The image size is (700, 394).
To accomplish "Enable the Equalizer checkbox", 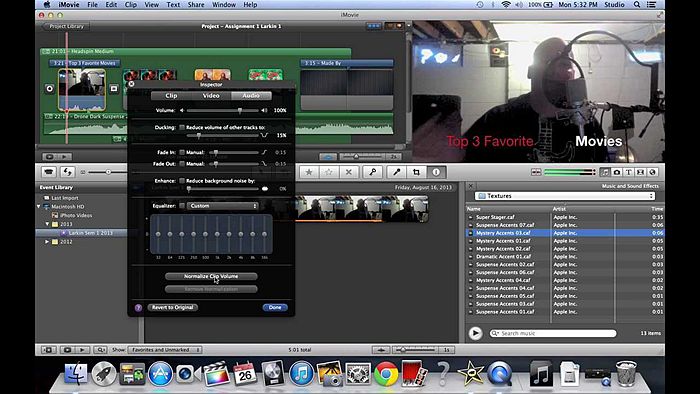I will point(182,206).
